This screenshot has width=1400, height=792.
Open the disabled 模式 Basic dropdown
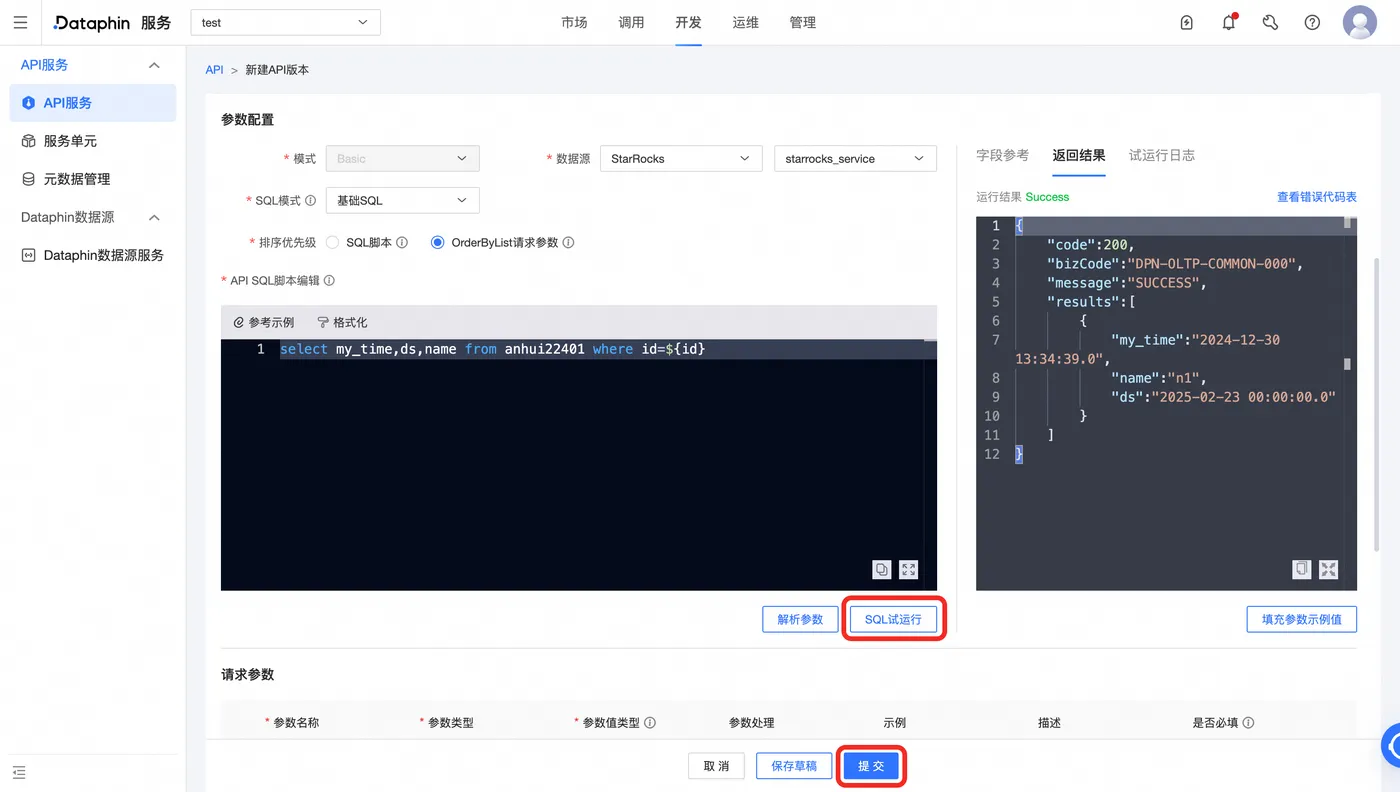[x=402, y=158]
